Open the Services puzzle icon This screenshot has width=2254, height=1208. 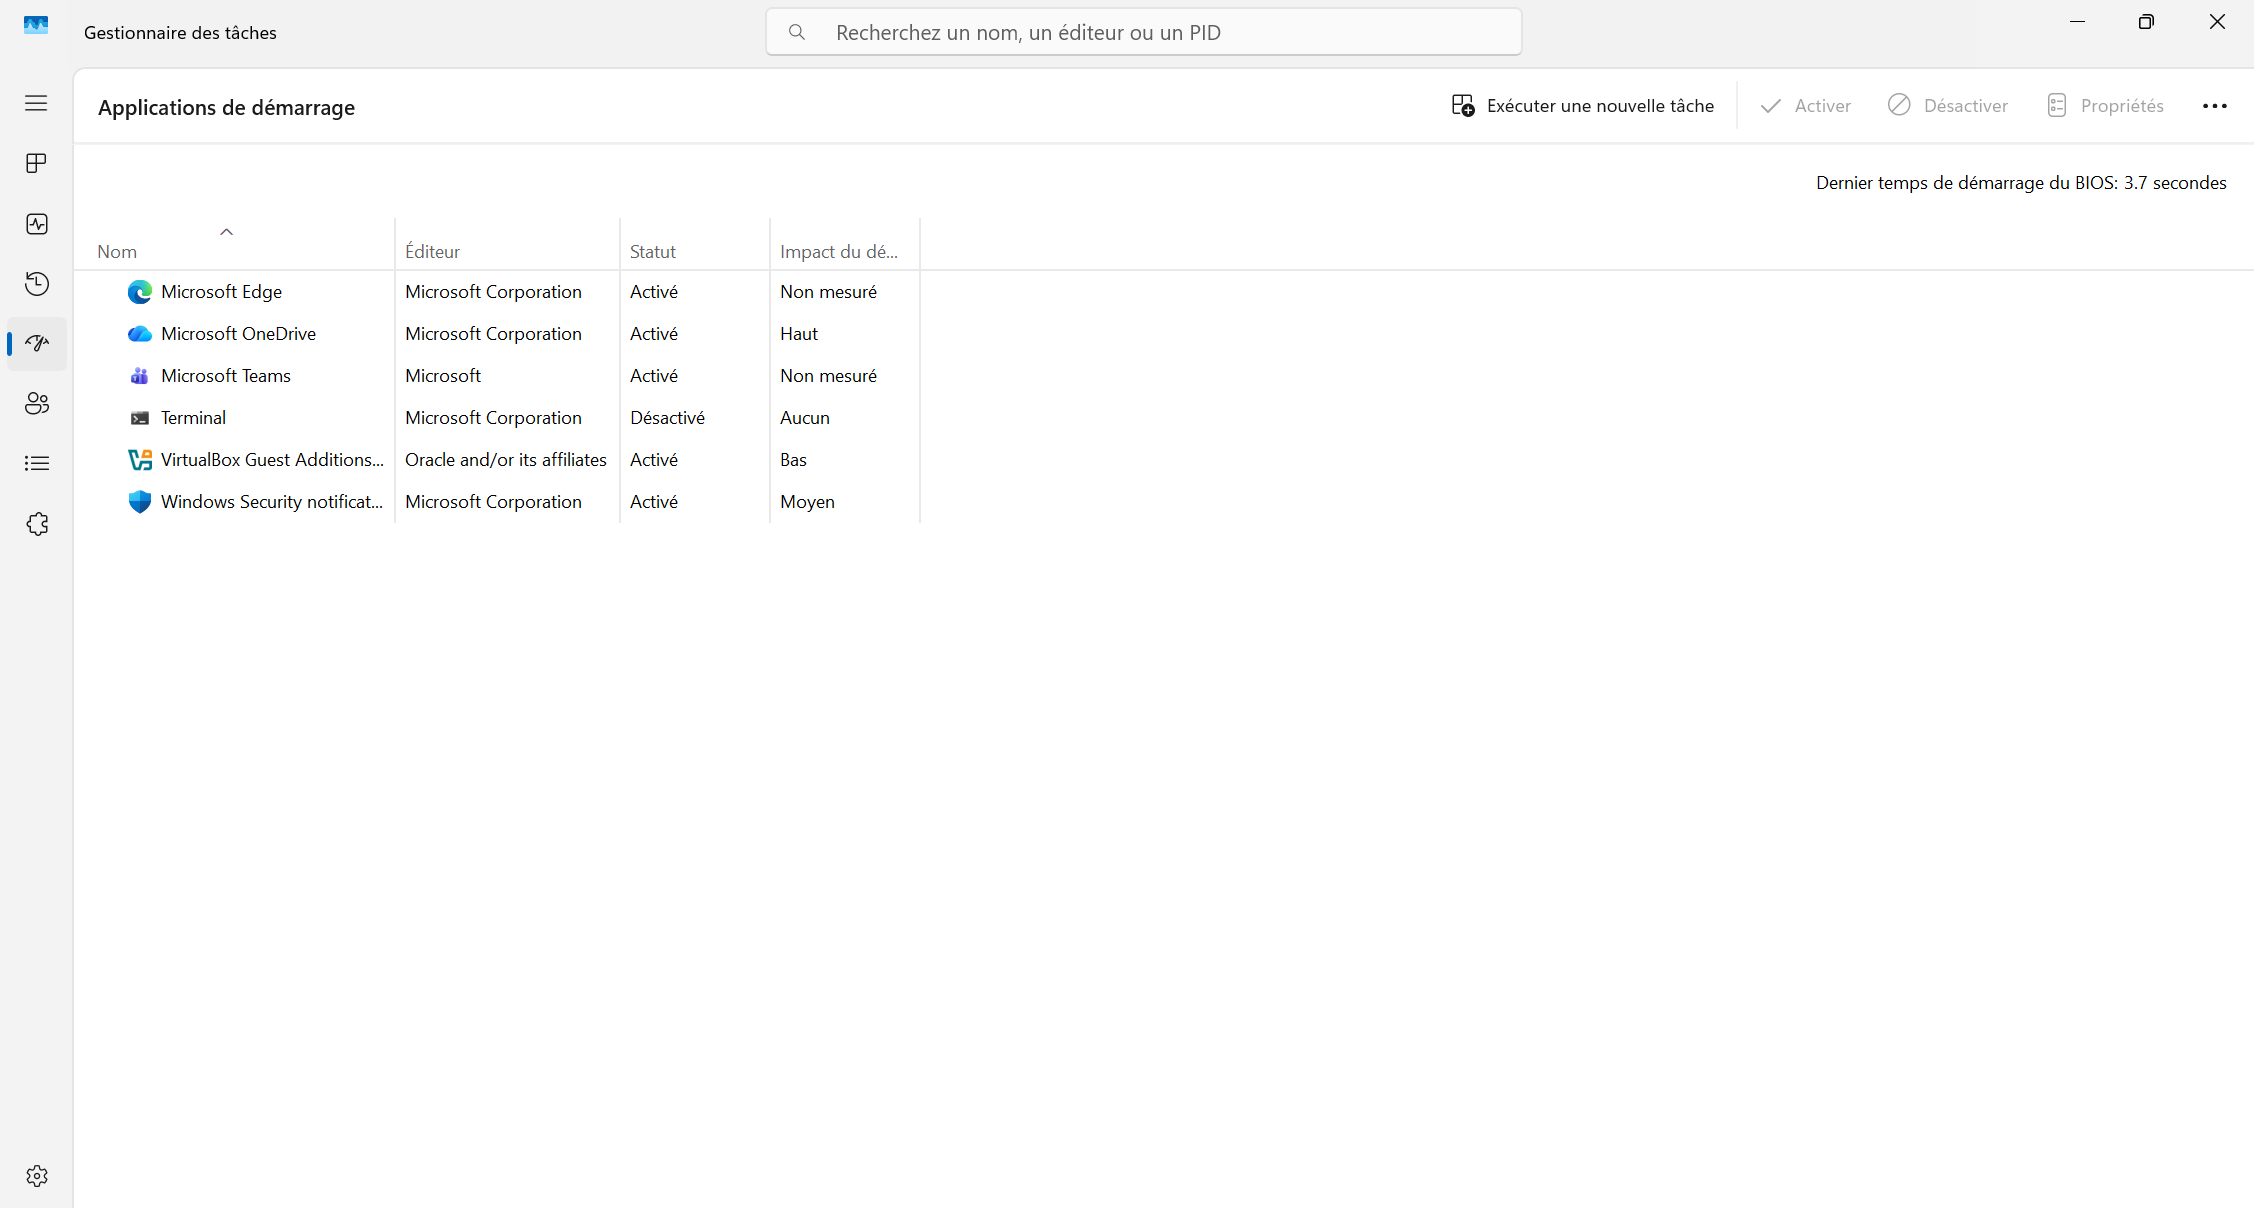[36, 524]
